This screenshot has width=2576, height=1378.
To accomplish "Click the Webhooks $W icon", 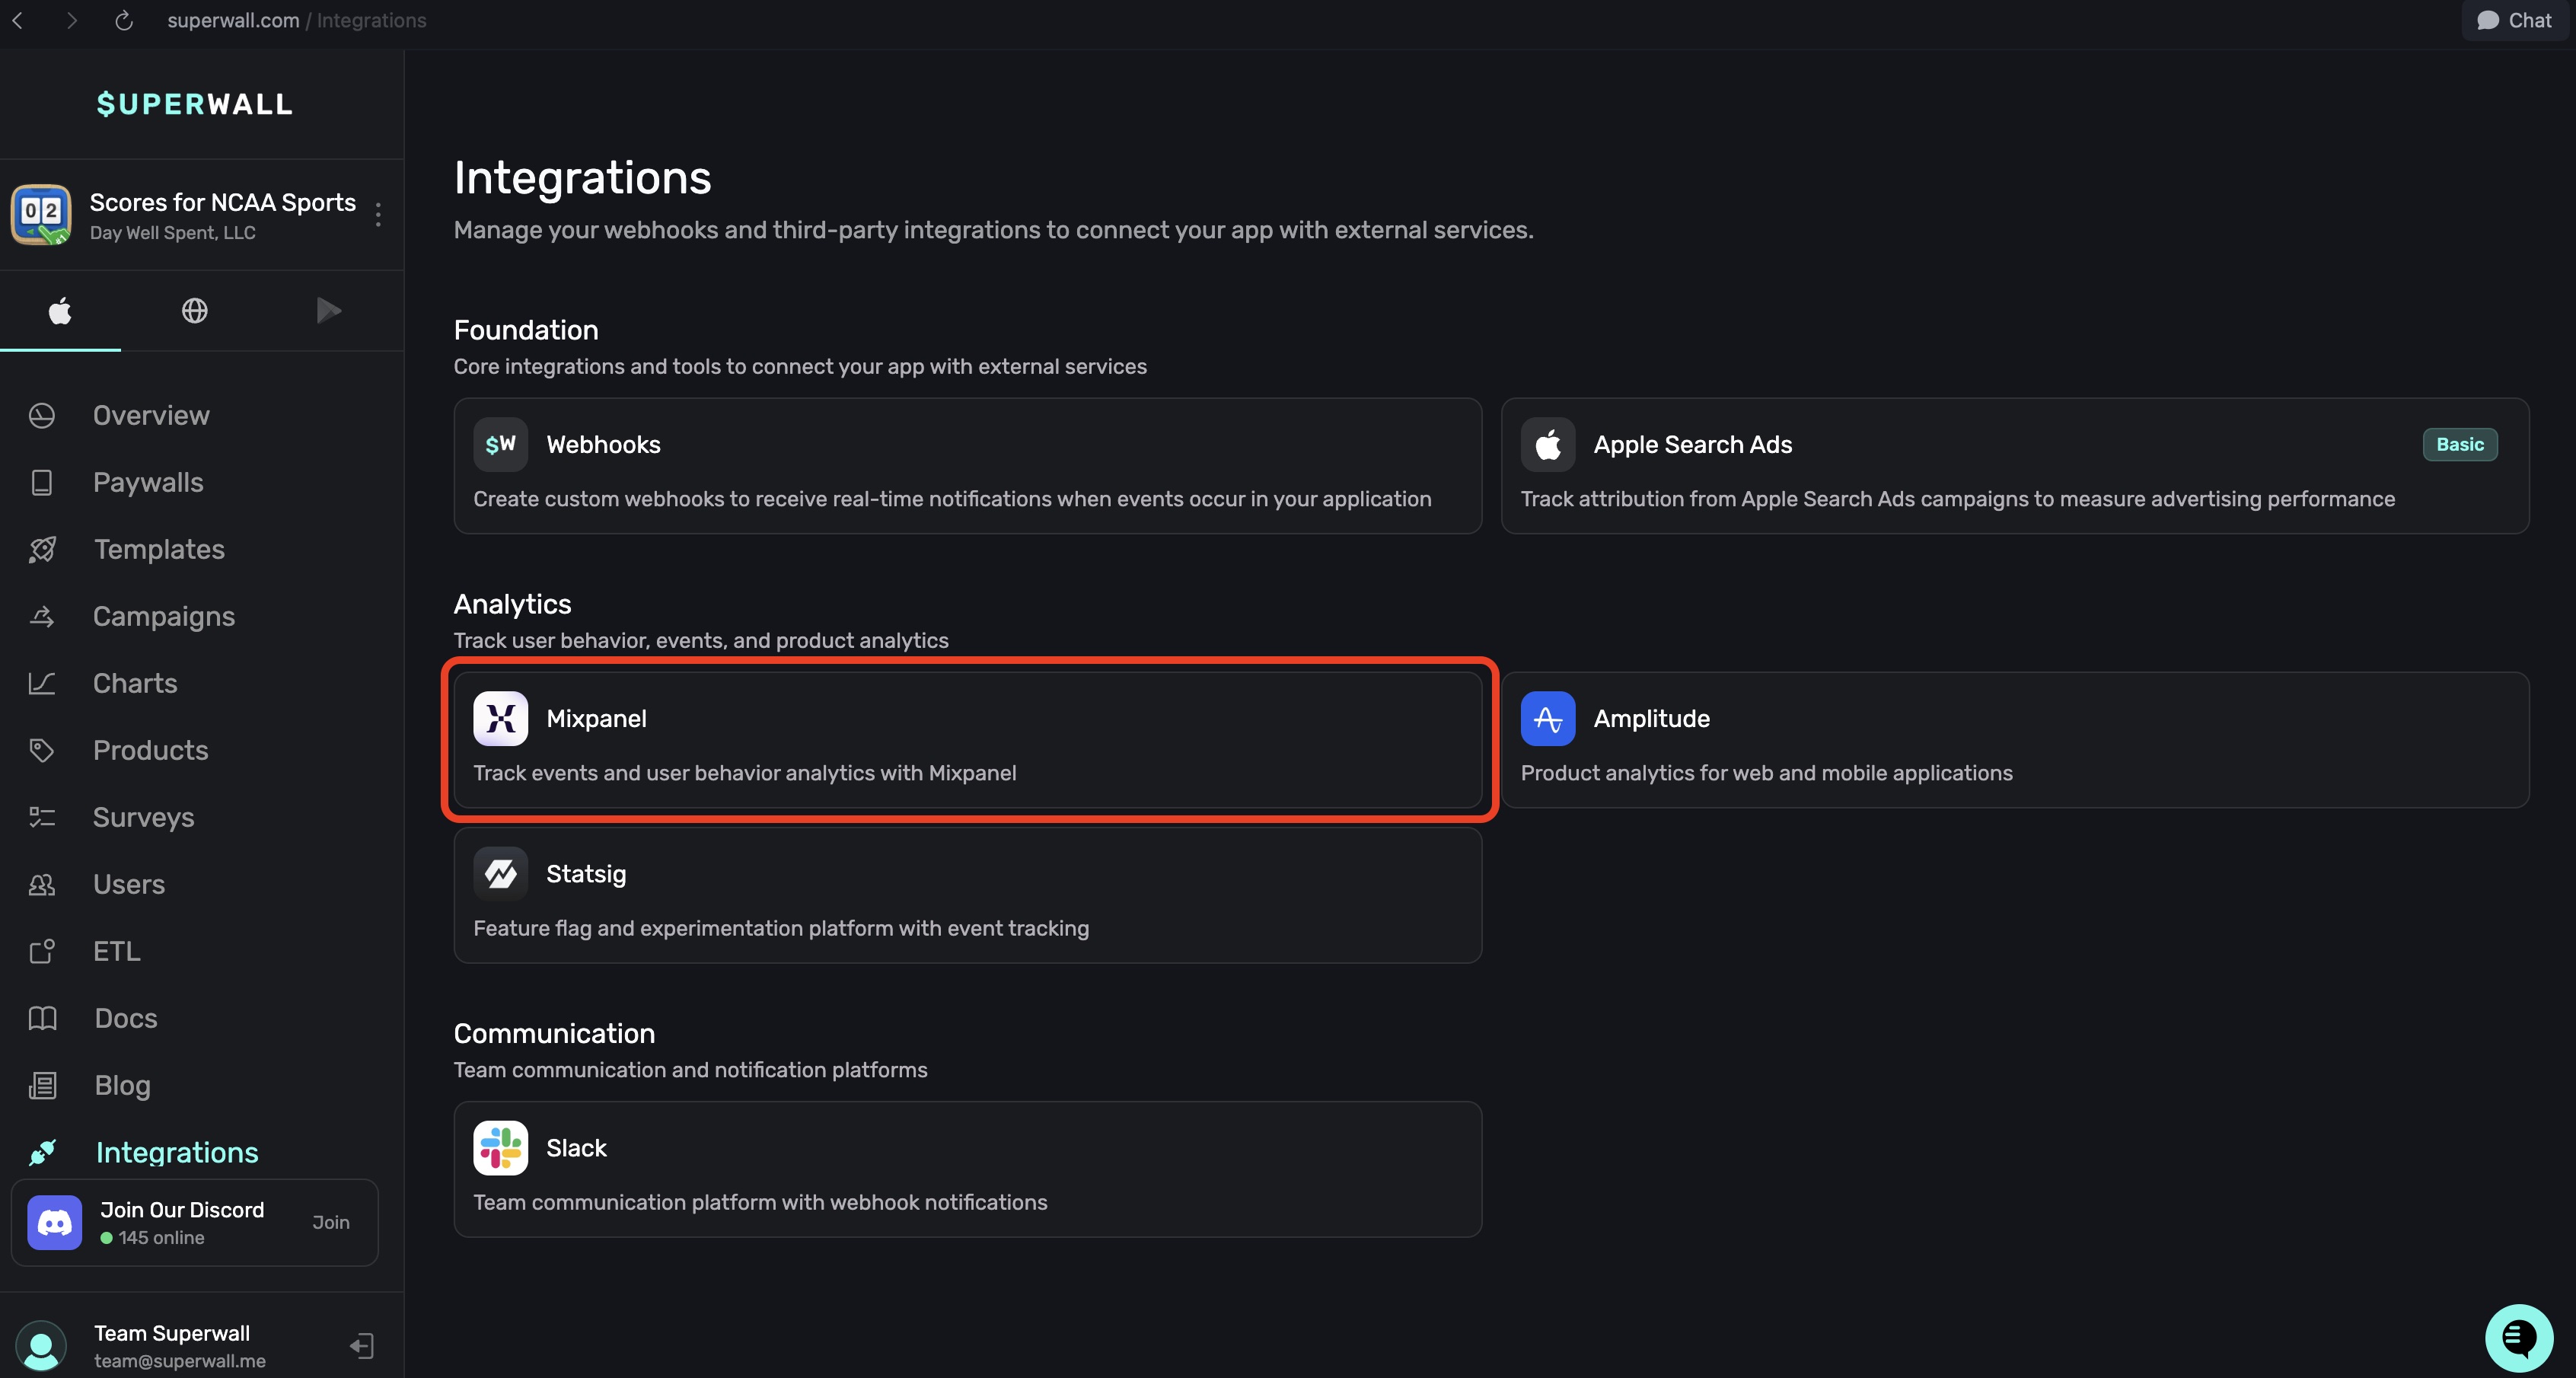I will click(500, 445).
